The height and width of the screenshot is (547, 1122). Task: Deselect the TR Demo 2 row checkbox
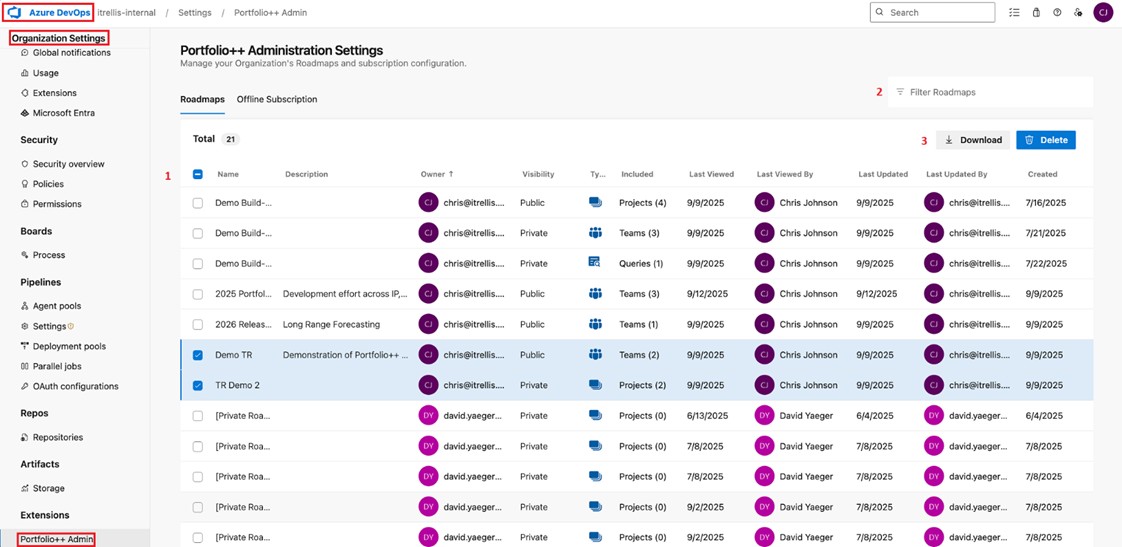tap(198, 385)
